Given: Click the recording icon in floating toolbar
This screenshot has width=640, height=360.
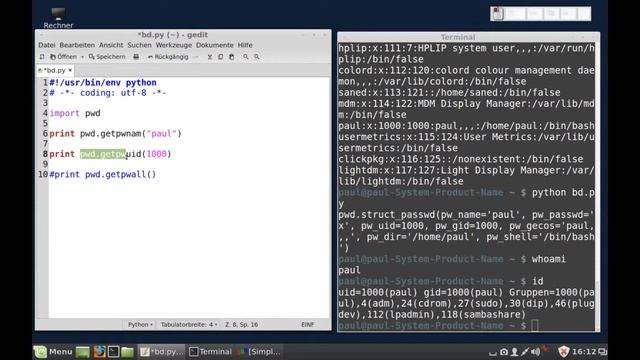Looking at the screenshot, I should point(498,13).
